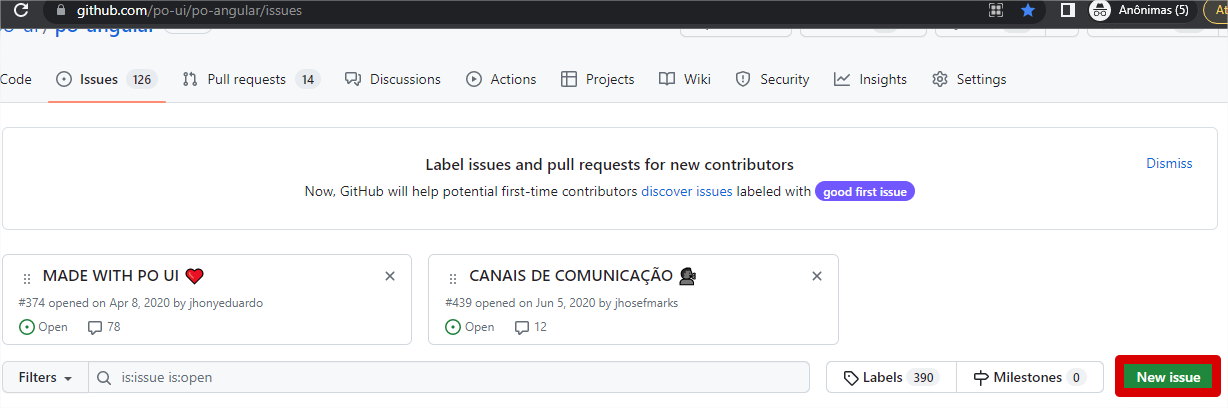Reload the page with the browser refresh icon
Image resolution: width=1228 pixels, height=408 pixels.
(19, 10)
